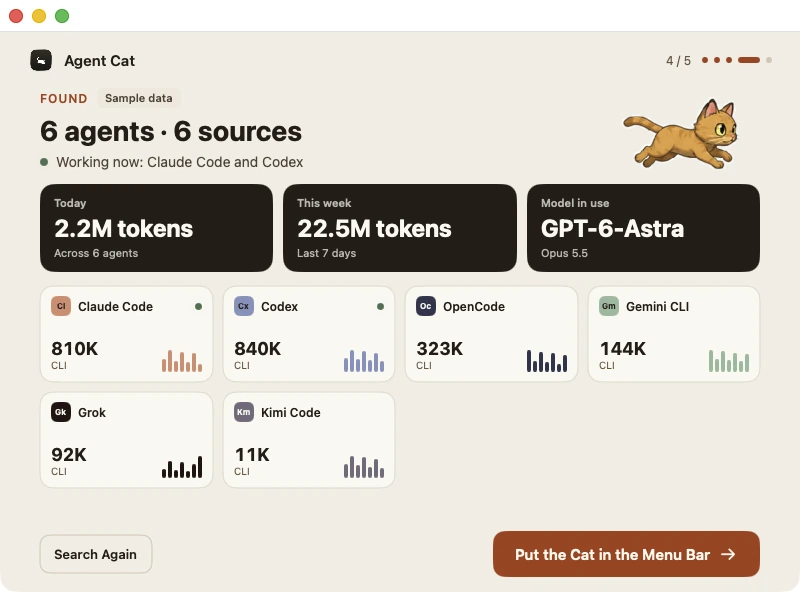Image resolution: width=800 pixels, height=592 pixels.
Task: Click the Claude Code 'Cl' badge icon
Action: 61,306
